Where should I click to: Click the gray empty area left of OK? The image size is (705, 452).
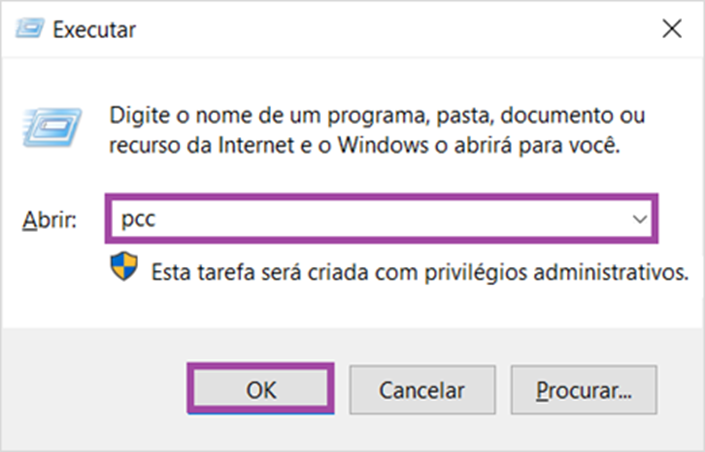click(94, 389)
